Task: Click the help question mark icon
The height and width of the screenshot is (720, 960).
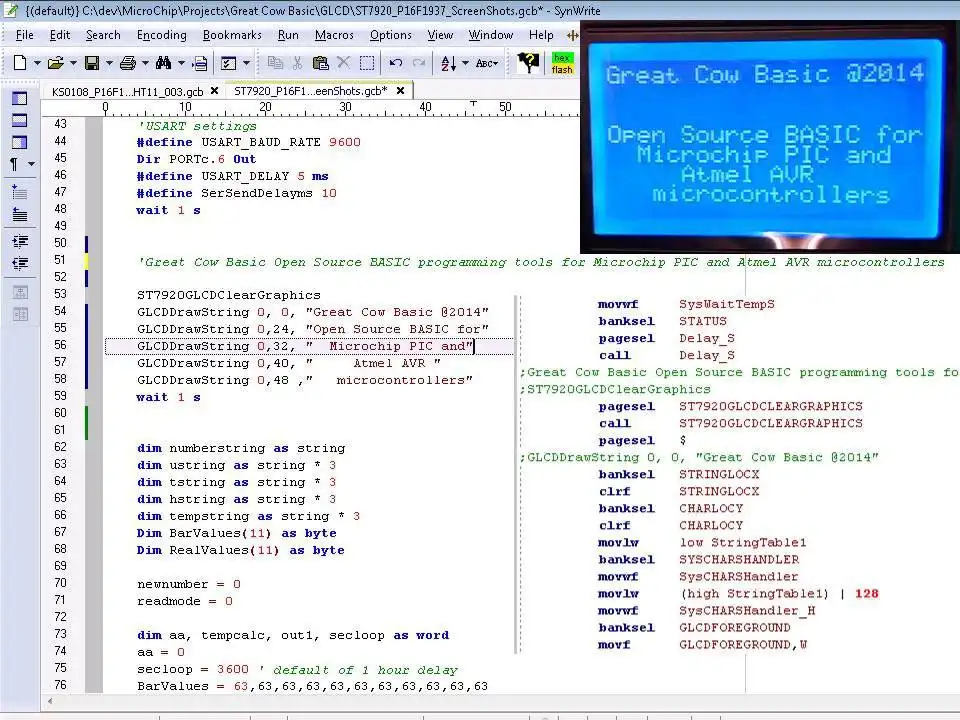Action: (528, 62)
